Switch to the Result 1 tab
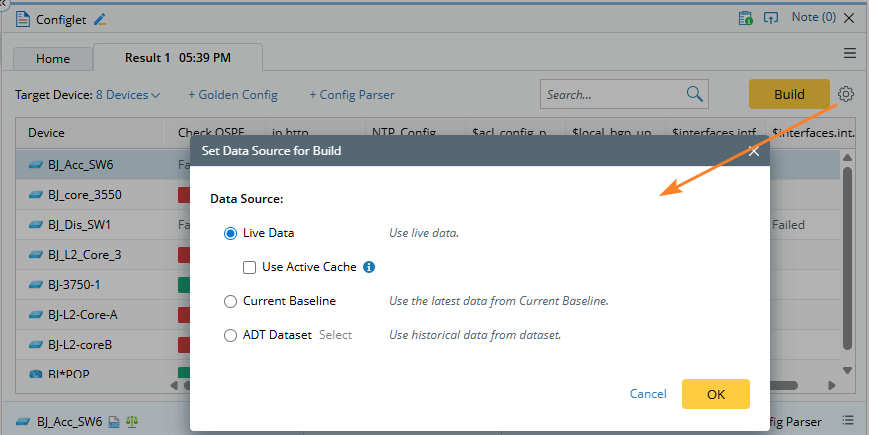Viewport: 869px width, 435px height. click(177, 58)
